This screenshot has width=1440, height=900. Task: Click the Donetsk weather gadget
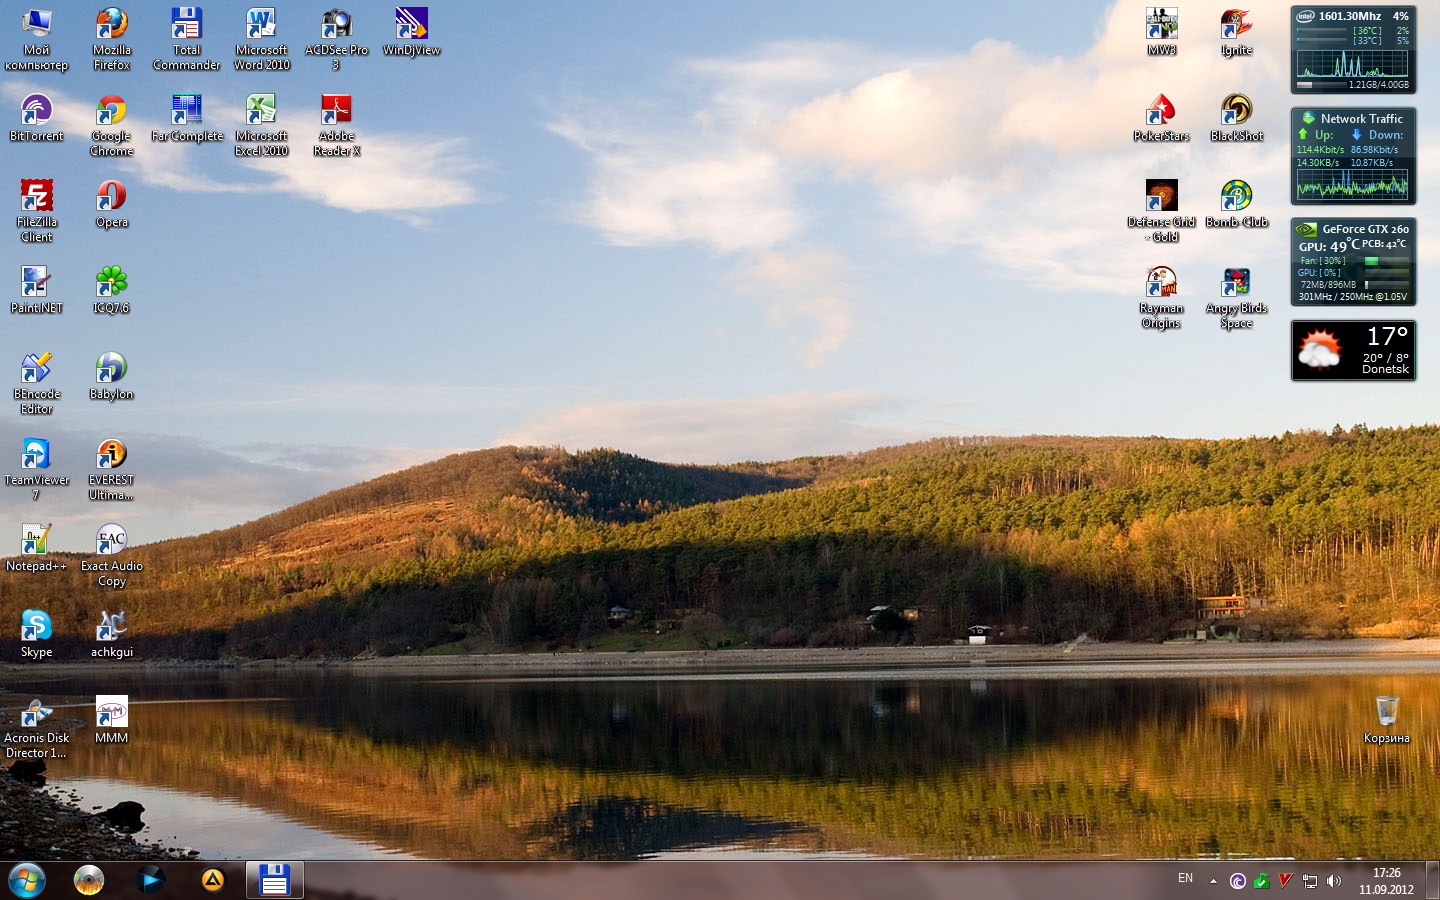[1353, 351]
